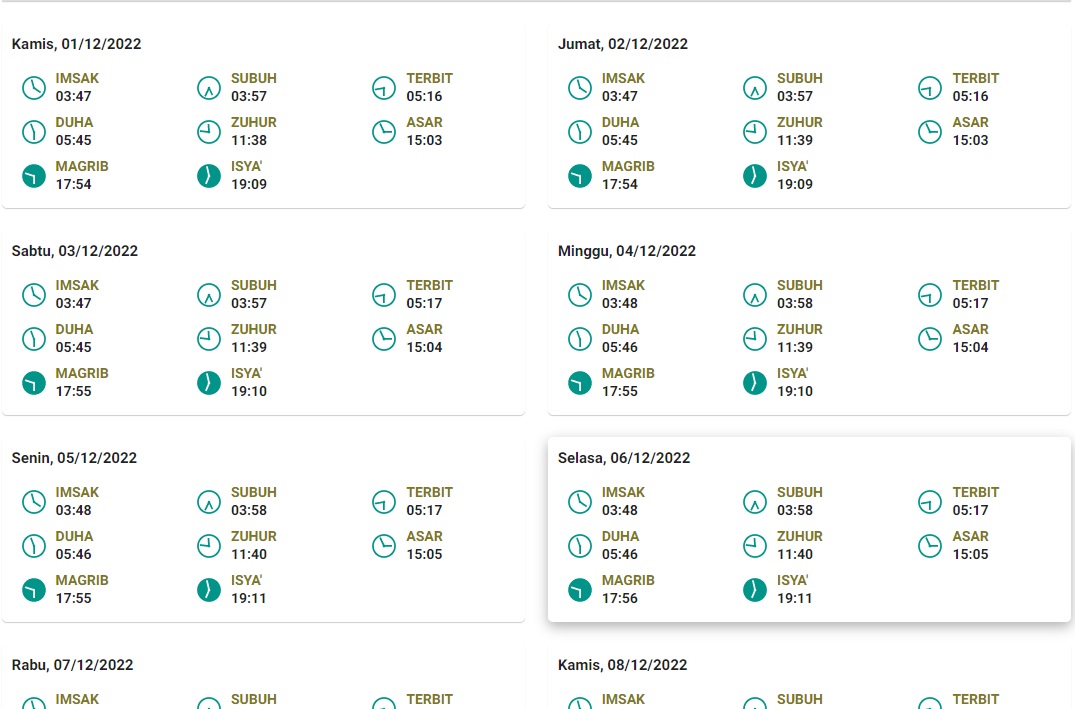This screenshot has height=709, width=1075.
Task: Click the Magrib time 17:55 on Sabtu
Action: tap(74, 391)
